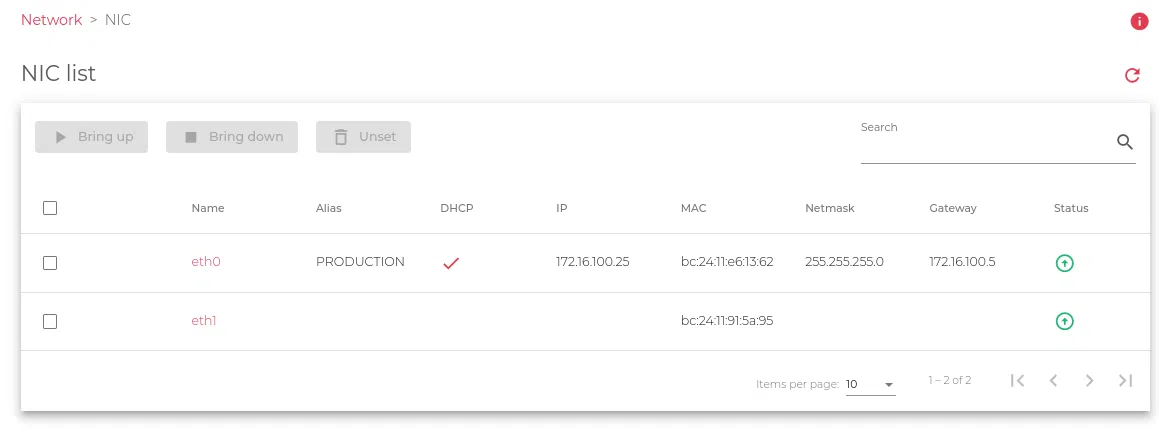The height and width of the screenshot is (431, 1159).
Task: Click the search magnifier icon
Action: click(1125, 142)
